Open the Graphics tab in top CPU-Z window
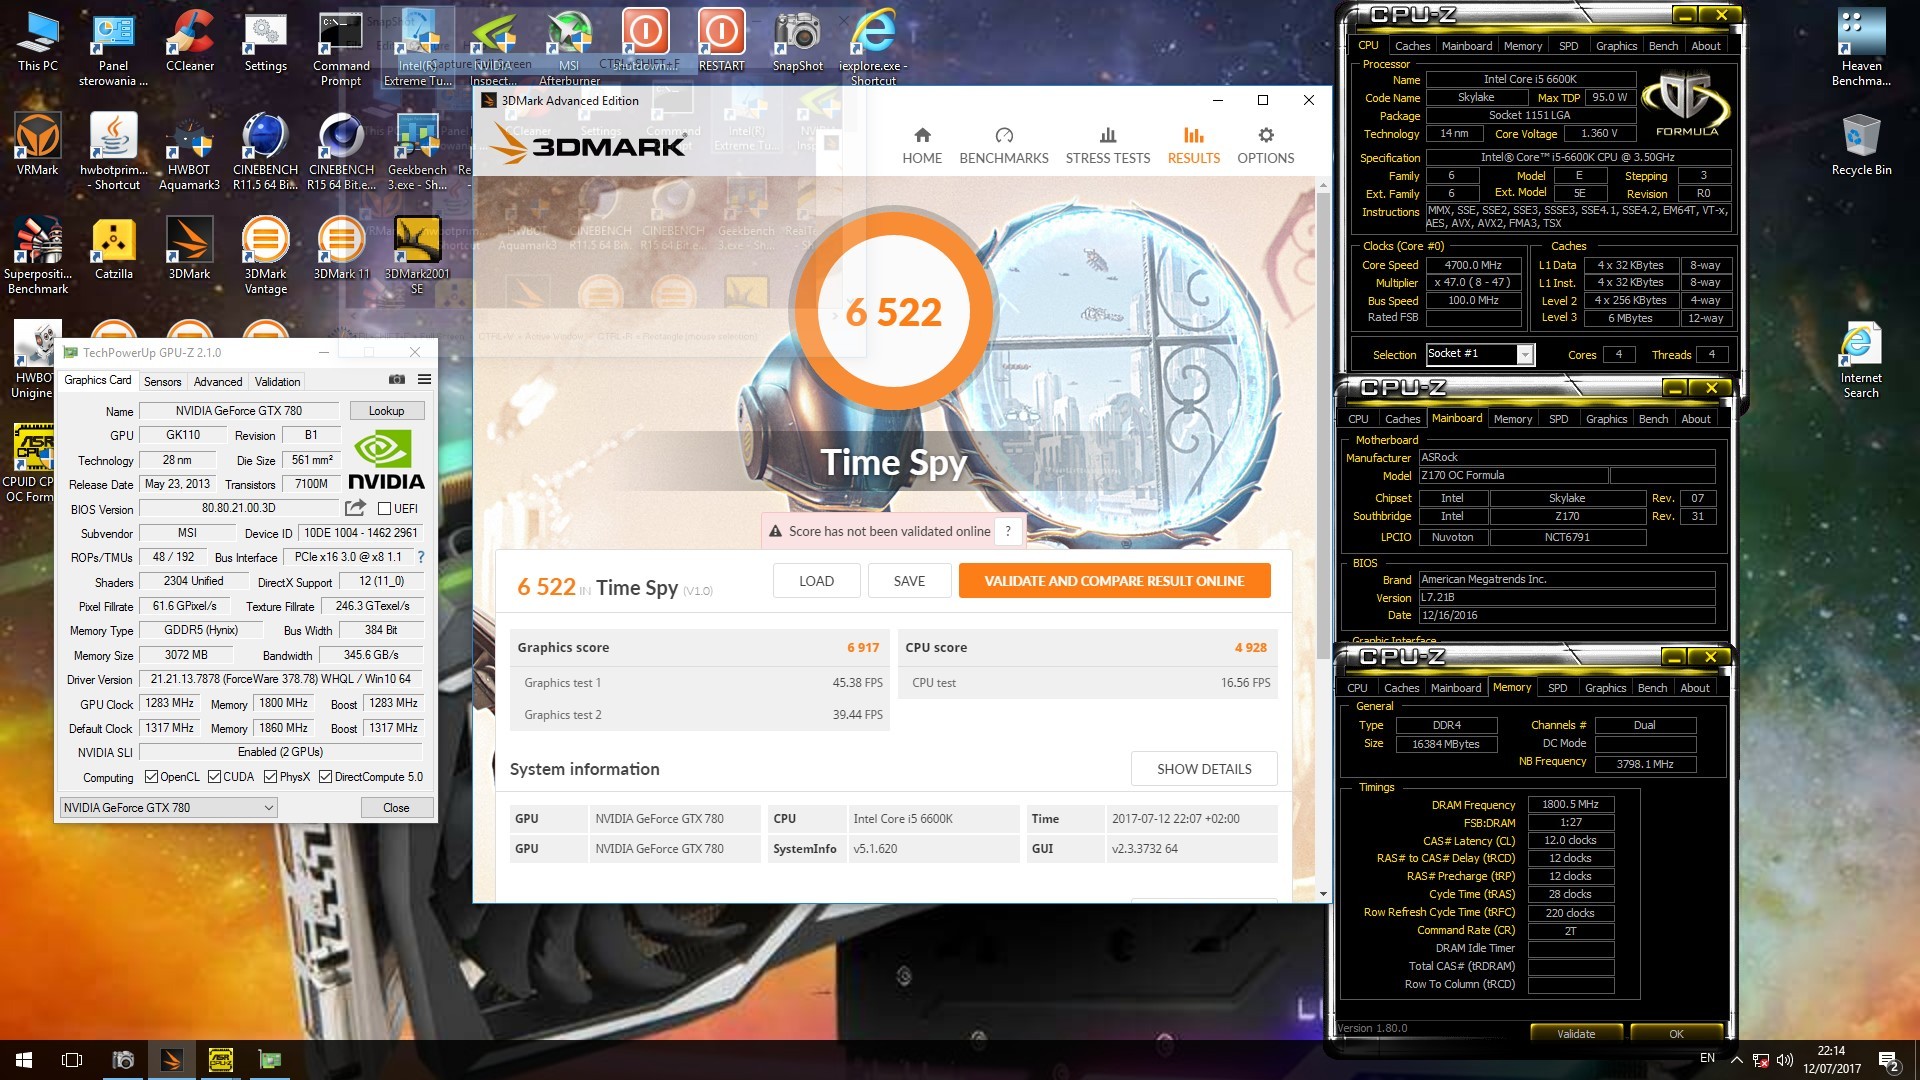 coord(1616,46)
